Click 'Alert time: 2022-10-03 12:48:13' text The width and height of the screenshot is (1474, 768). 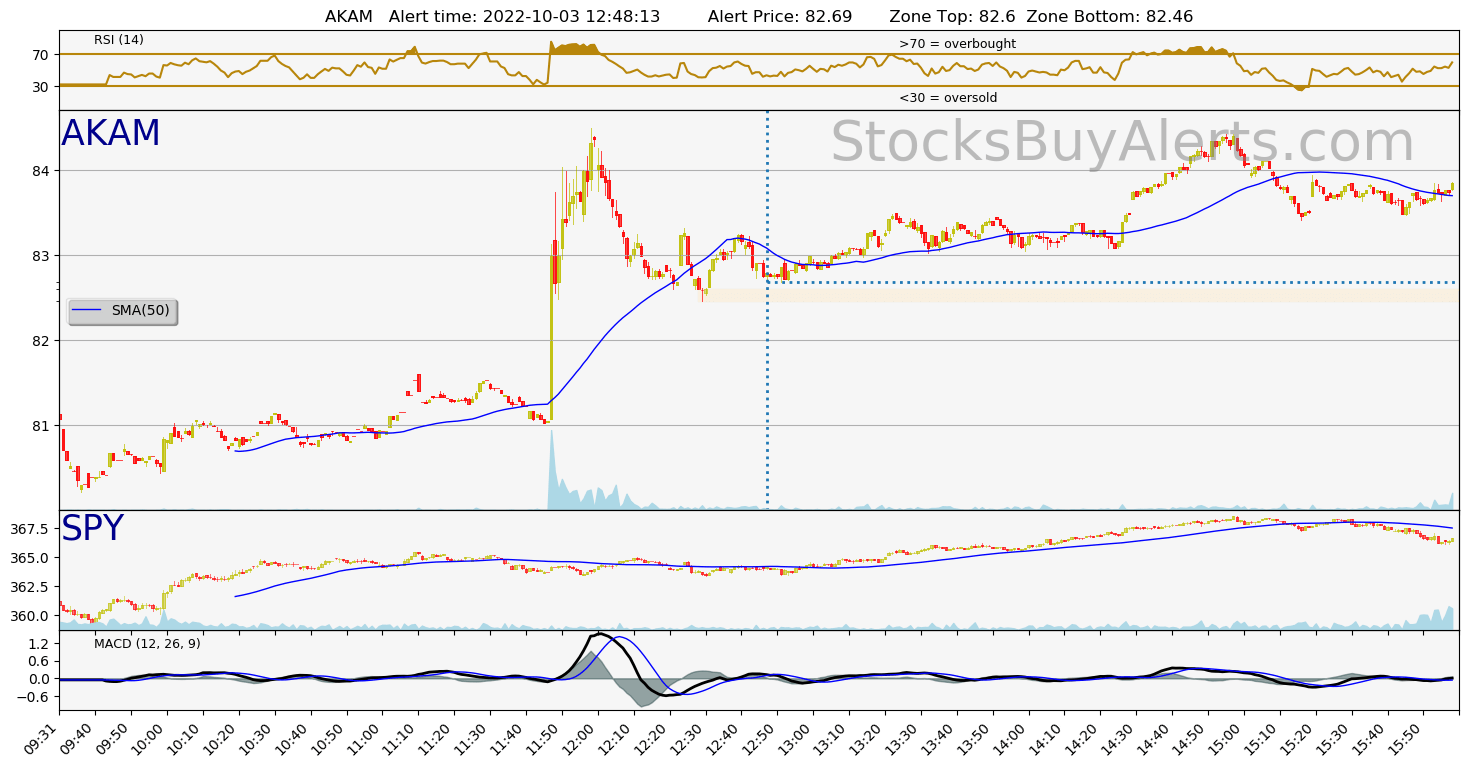click(x=524, y=17)
